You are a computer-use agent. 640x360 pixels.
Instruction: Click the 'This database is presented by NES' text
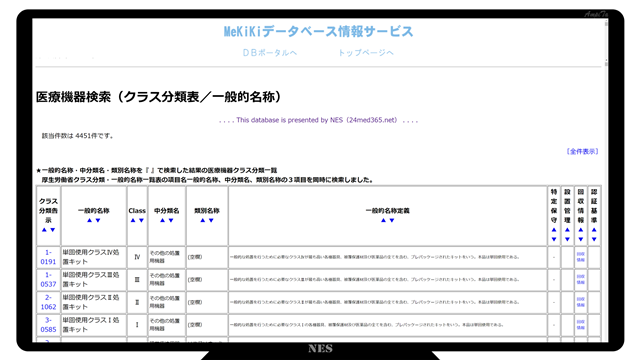tap(318, 120)
